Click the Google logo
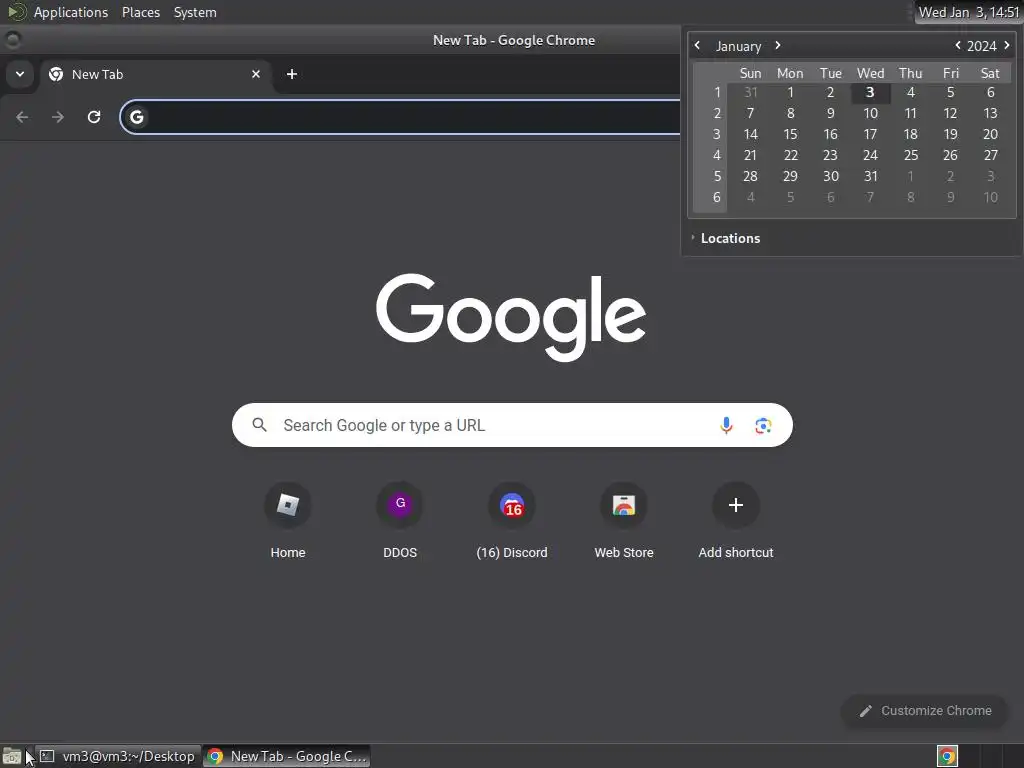 pos(511,317)
